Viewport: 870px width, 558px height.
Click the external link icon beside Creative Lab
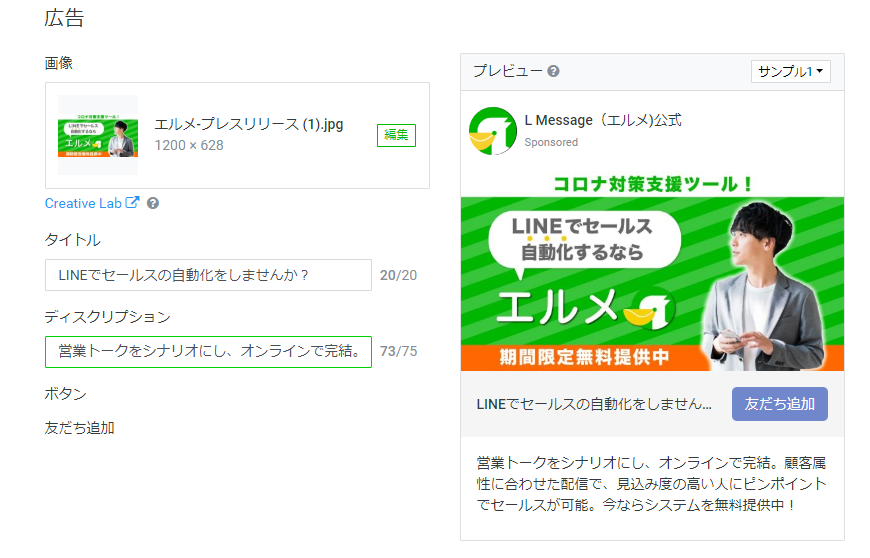pyautogui.click(x=132, y=202)
